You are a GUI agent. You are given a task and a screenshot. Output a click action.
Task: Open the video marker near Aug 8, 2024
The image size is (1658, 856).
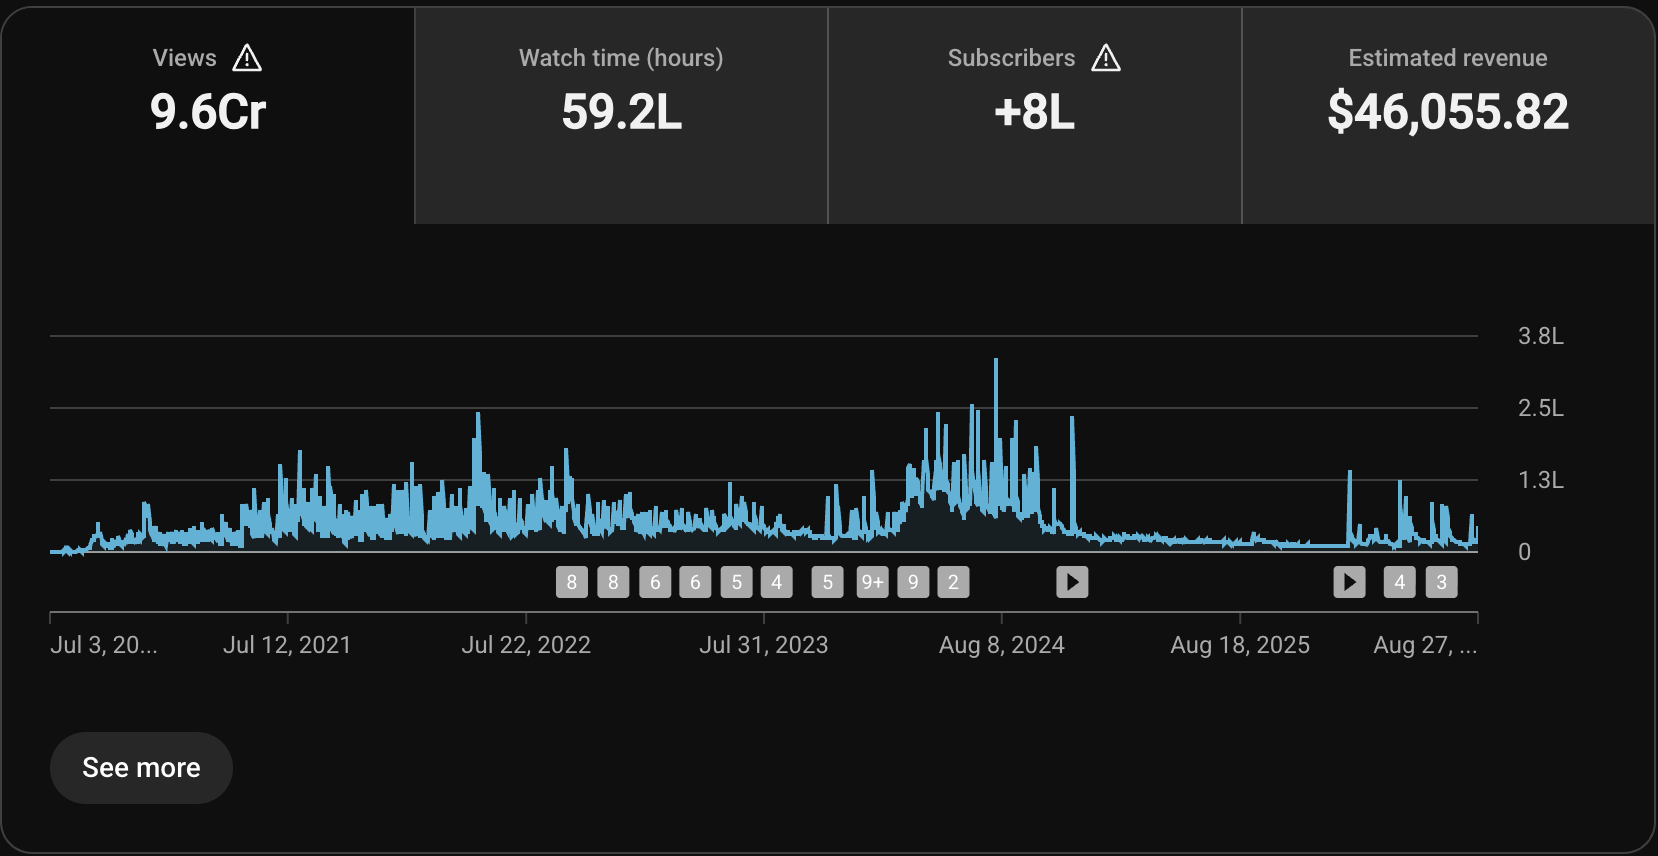click(1072, 582)
